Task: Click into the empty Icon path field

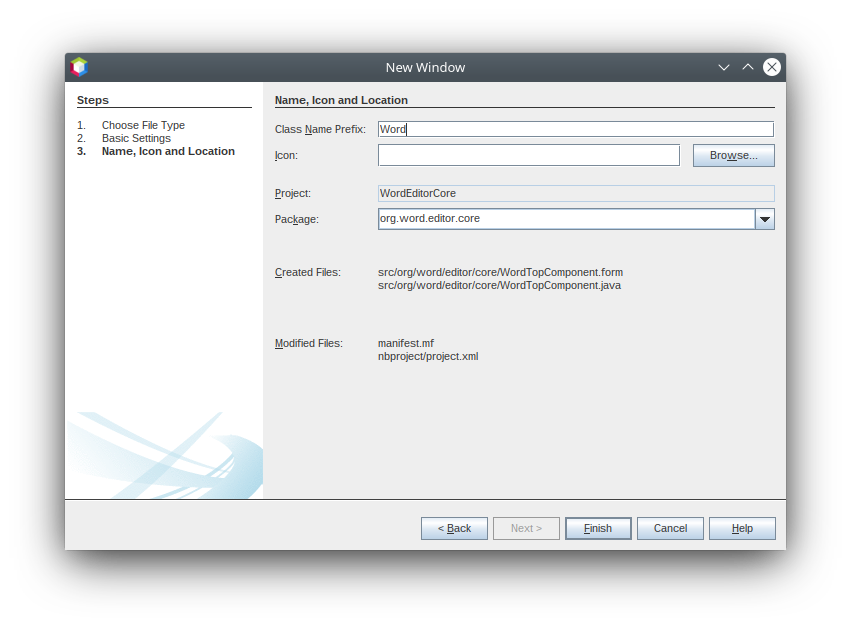Action: (x=528, y=155)
